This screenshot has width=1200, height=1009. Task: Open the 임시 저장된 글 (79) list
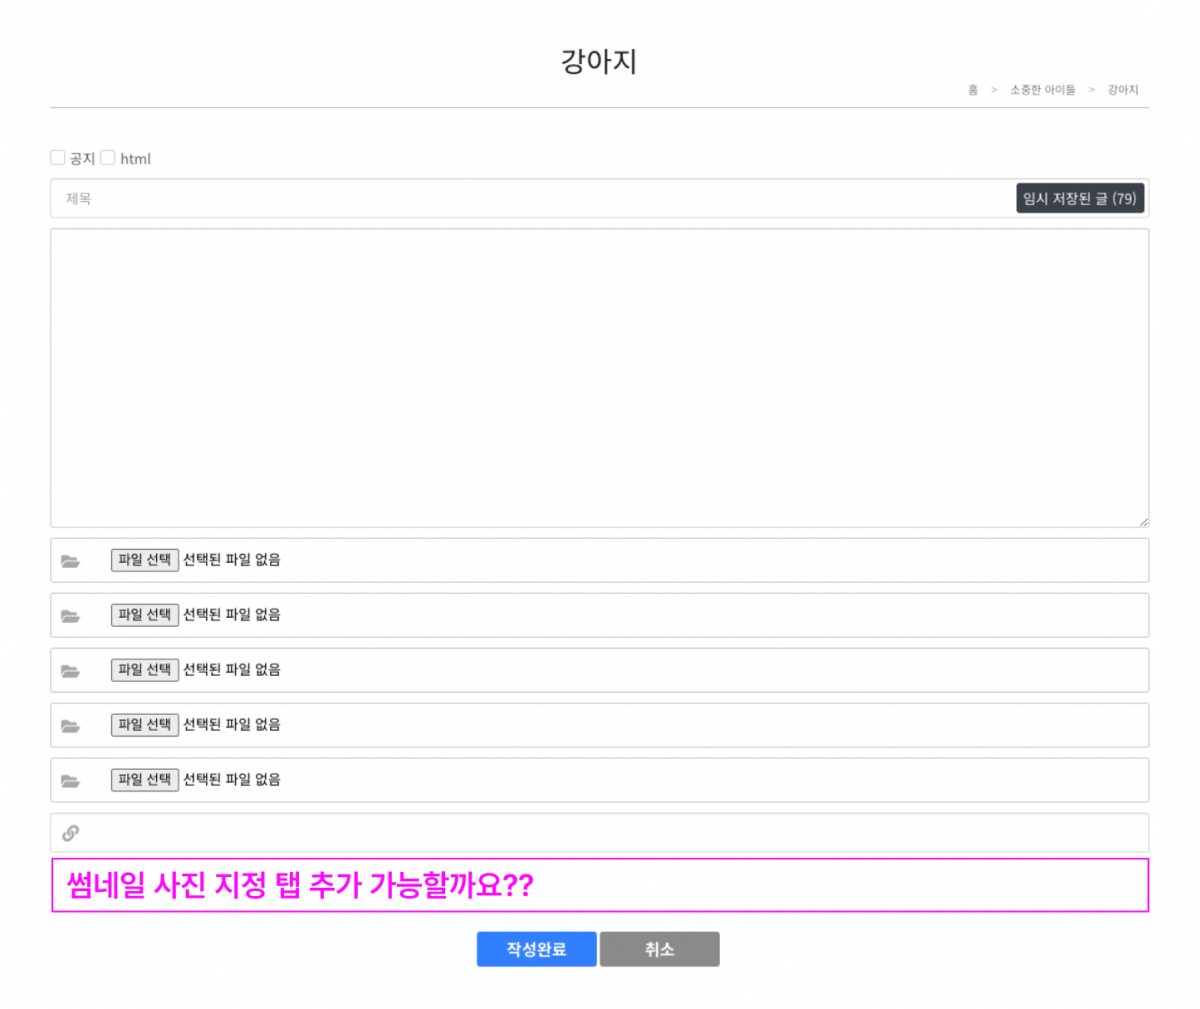[x=1079, y=199]
